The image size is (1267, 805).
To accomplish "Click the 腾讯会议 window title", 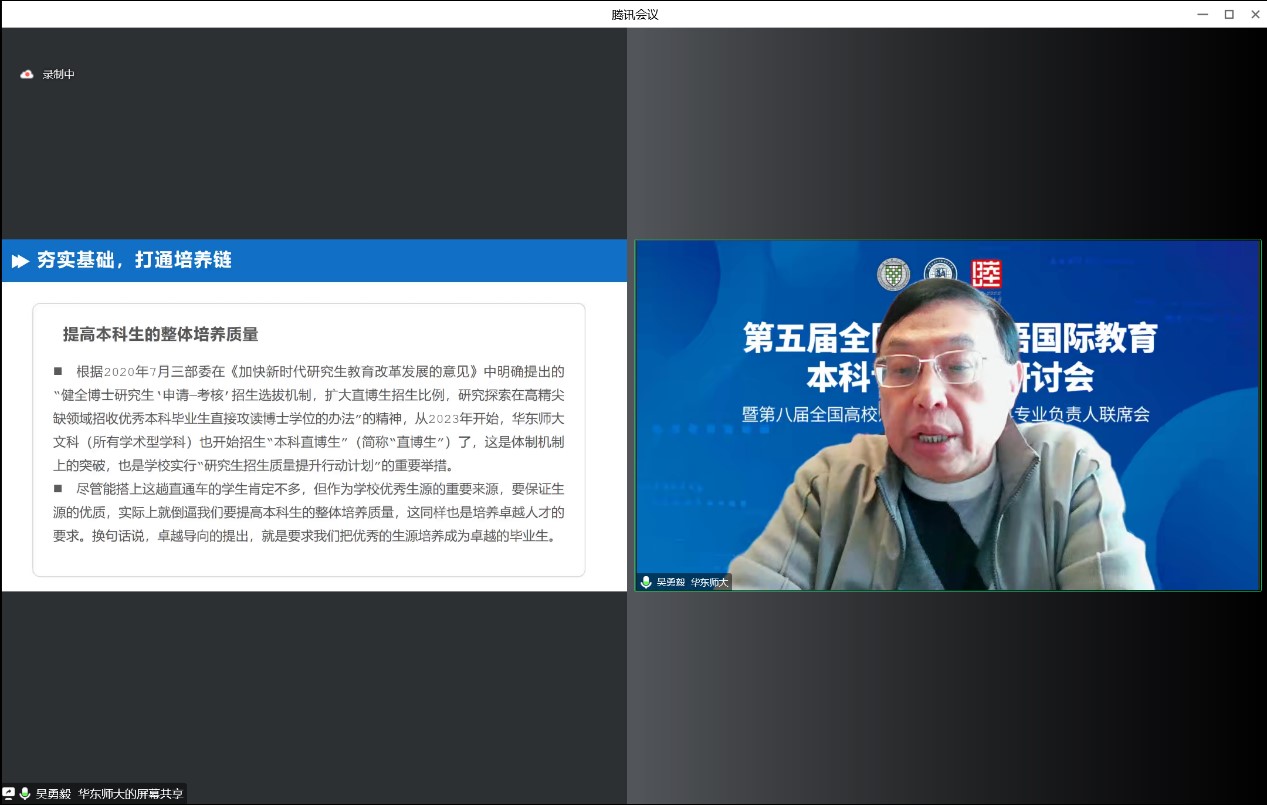I will 634,14.
